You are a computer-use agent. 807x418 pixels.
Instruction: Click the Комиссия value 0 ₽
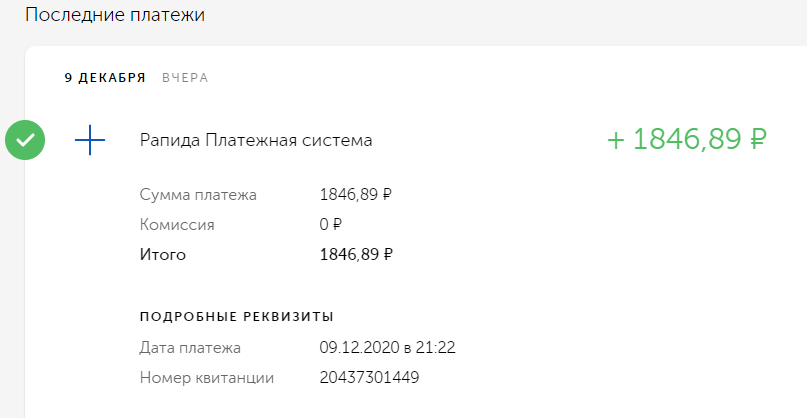click(x=331, y=225)
